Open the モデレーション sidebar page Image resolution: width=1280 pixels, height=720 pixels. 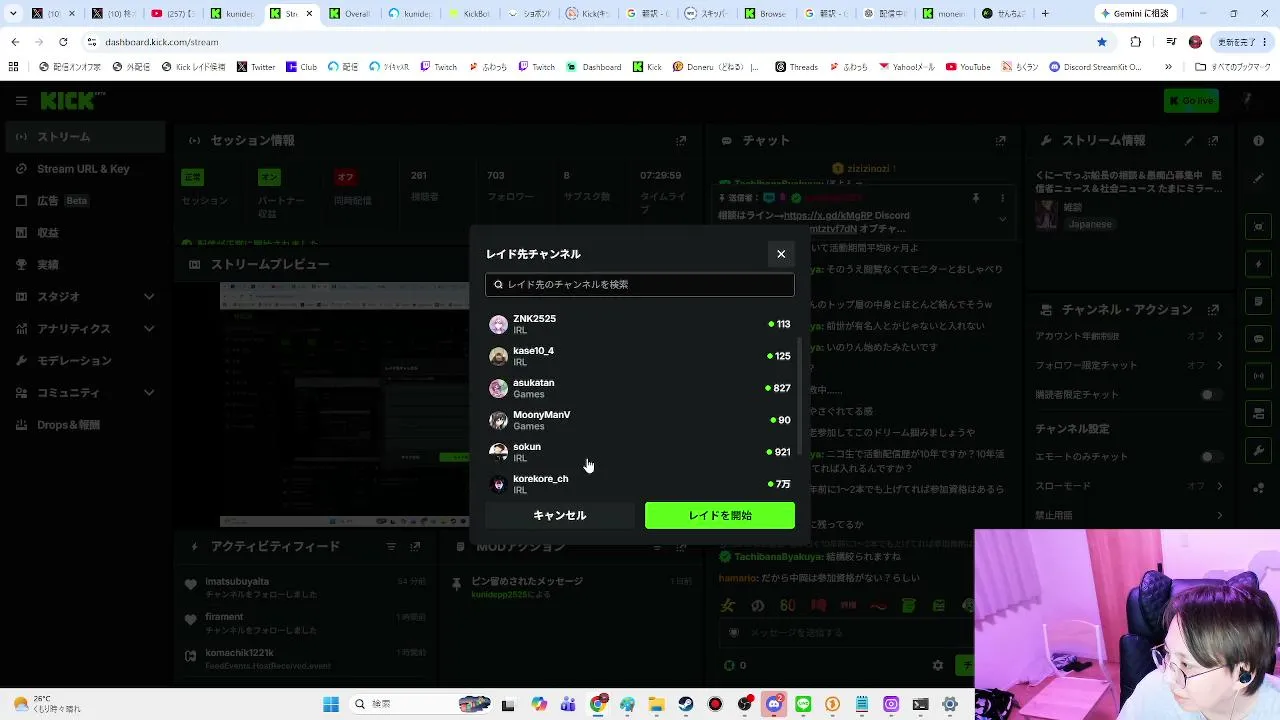(85, 361)
